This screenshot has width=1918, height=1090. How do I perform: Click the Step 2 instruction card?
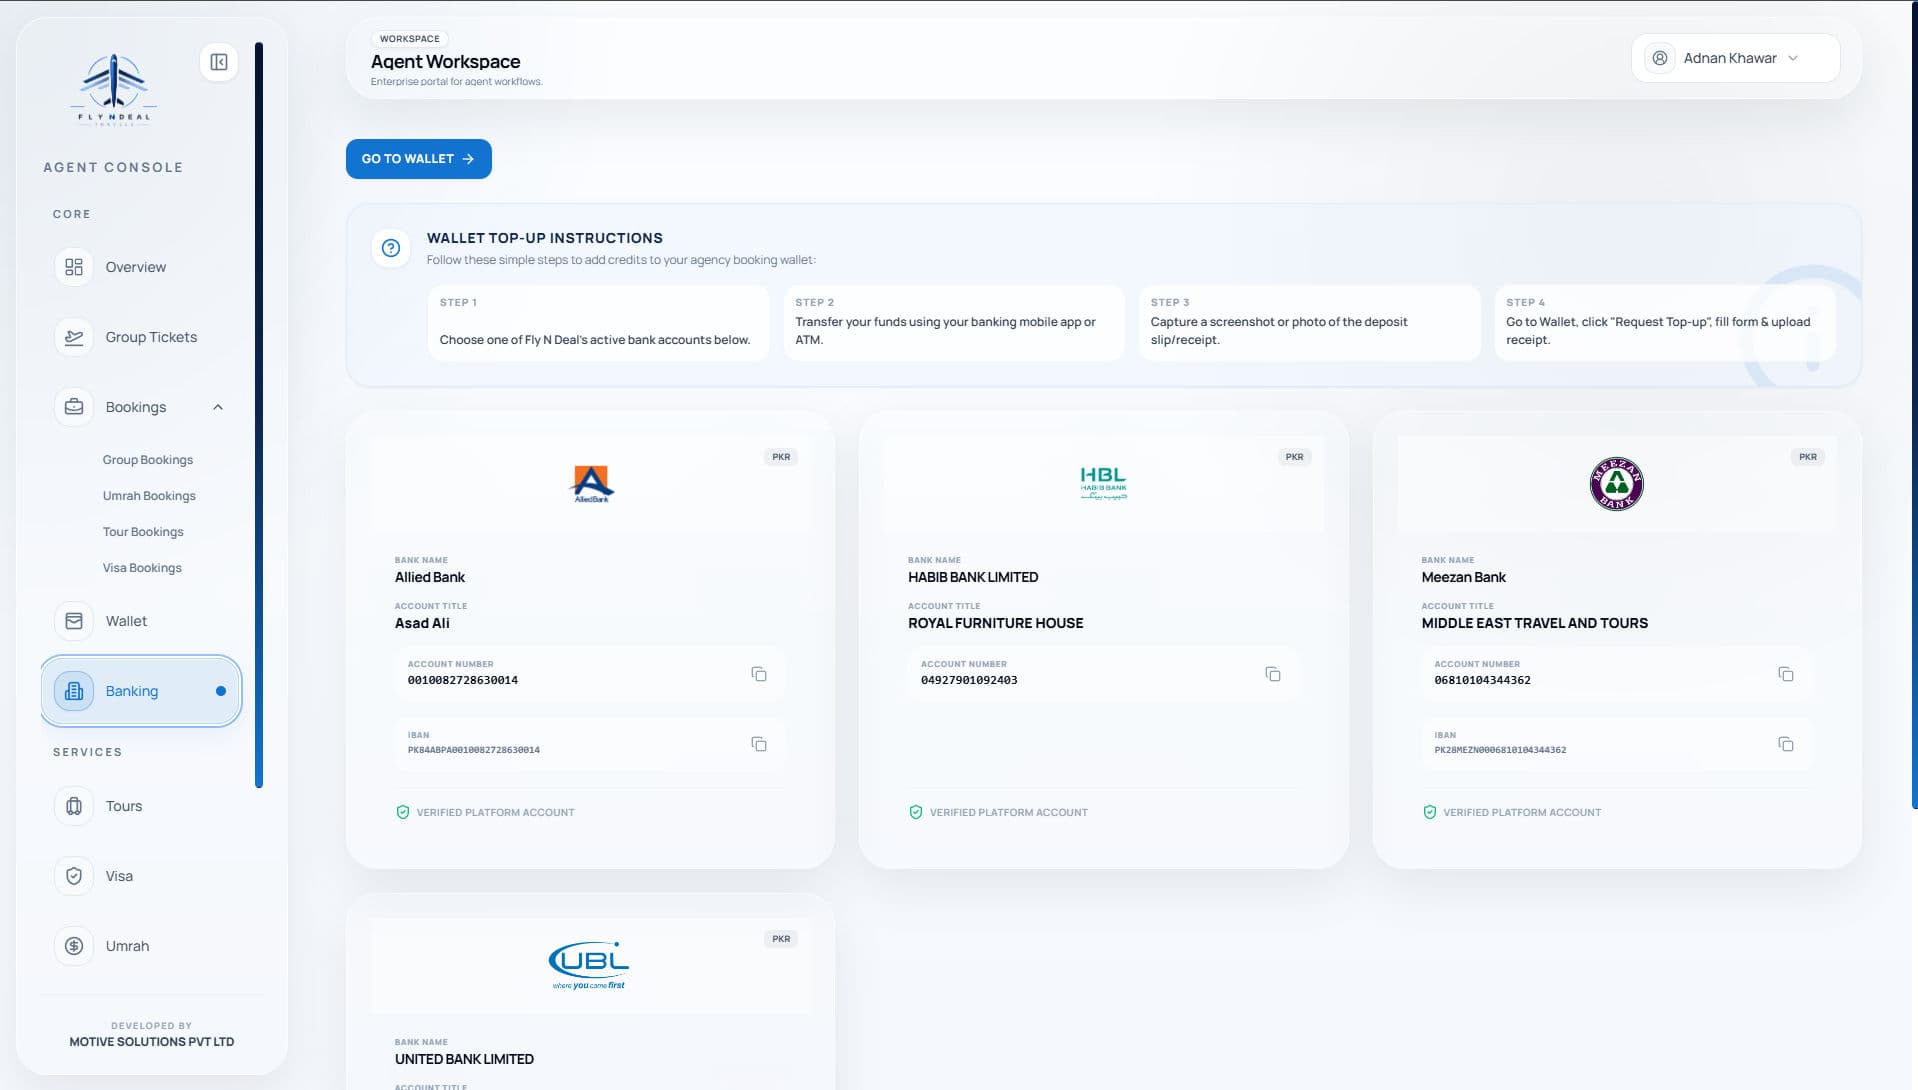click(x=954, y=322)
